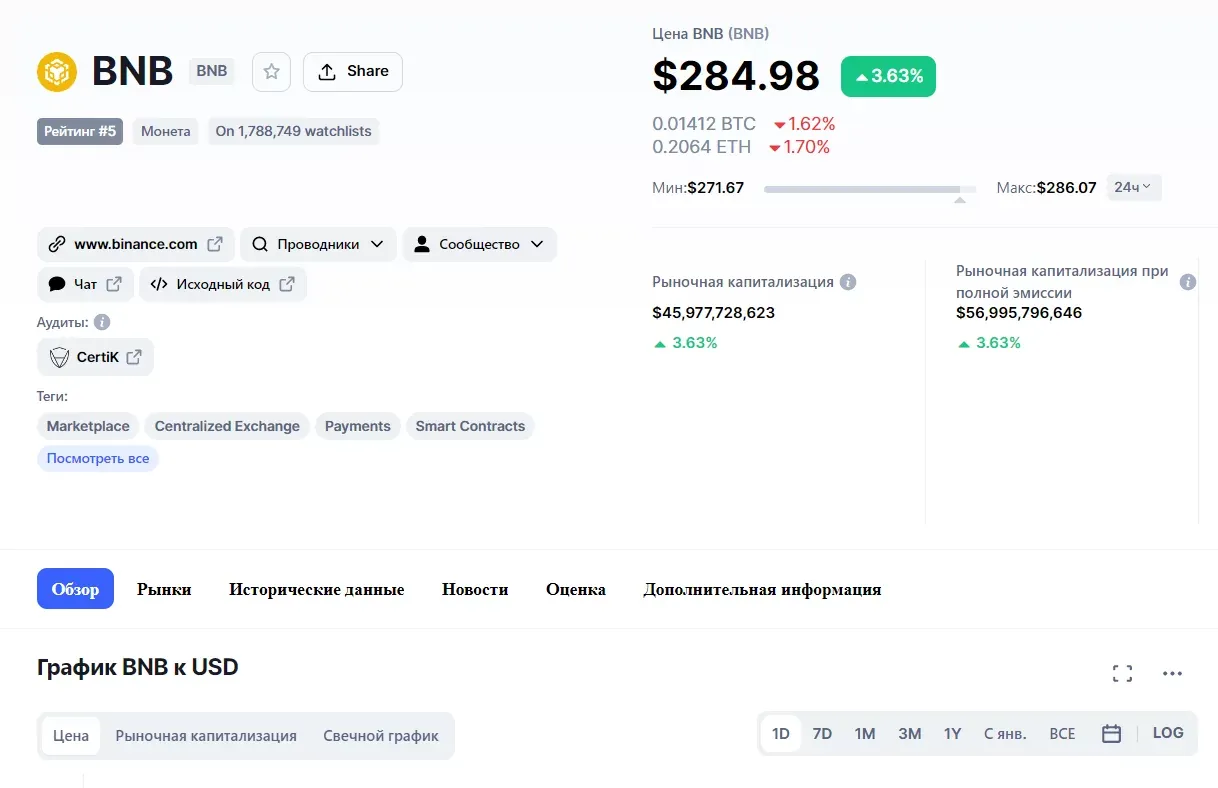The width and height of the screenshot is (1218, 788).
Task: Click the green 3.63% price change badge
Action: tap(888, 76)
